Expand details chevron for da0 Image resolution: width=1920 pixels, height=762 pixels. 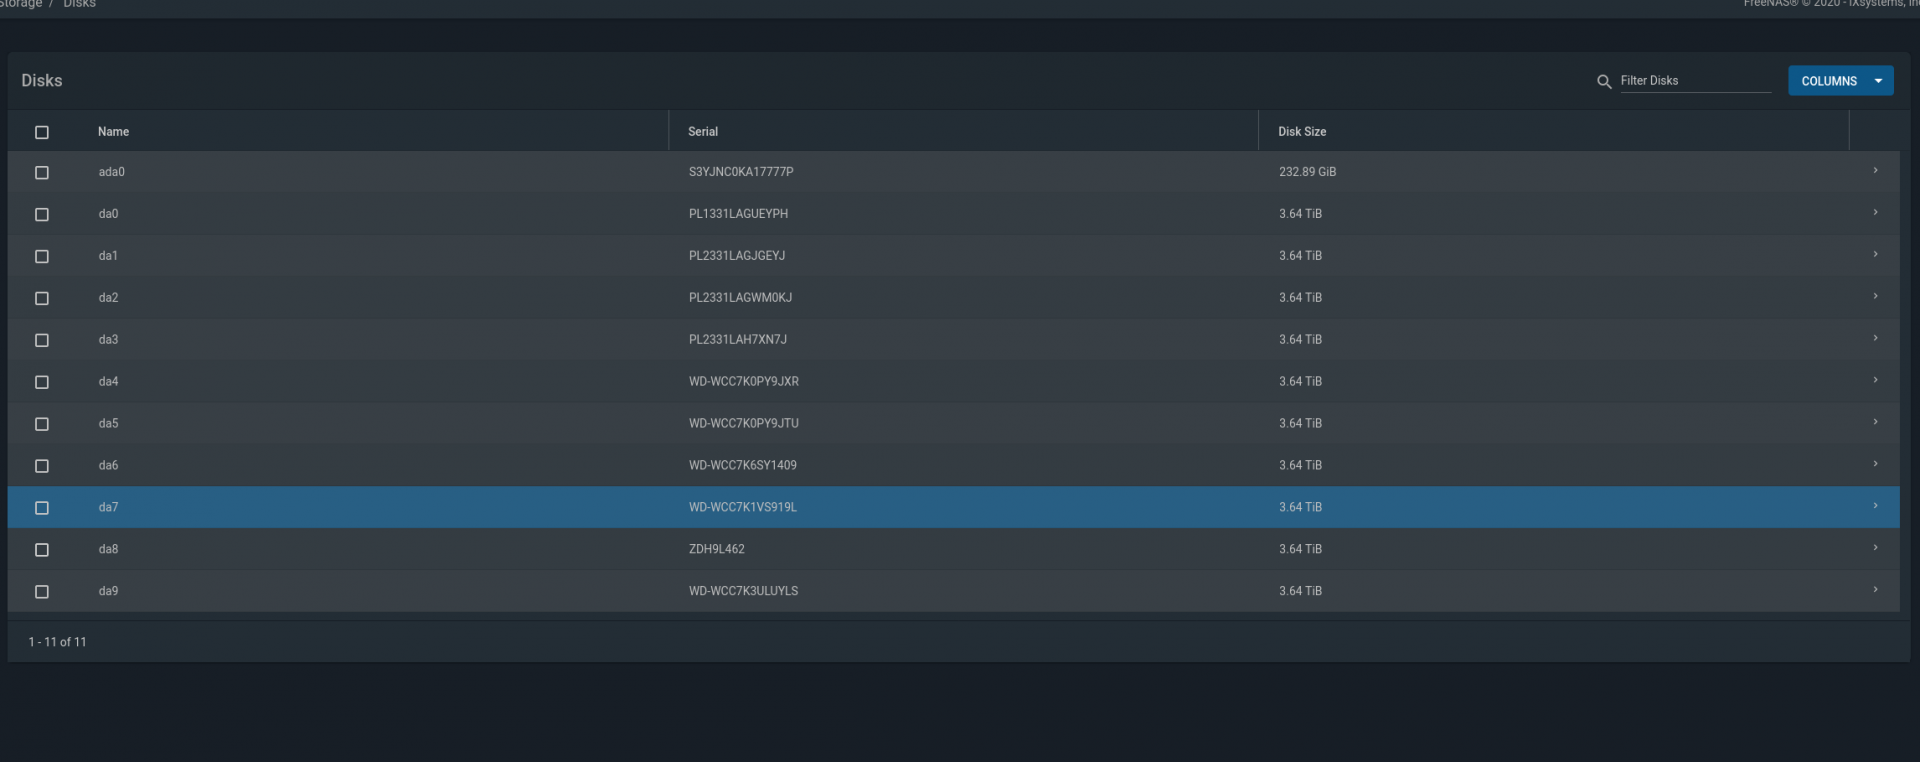pyautogui.click(x=1875, y=213)
